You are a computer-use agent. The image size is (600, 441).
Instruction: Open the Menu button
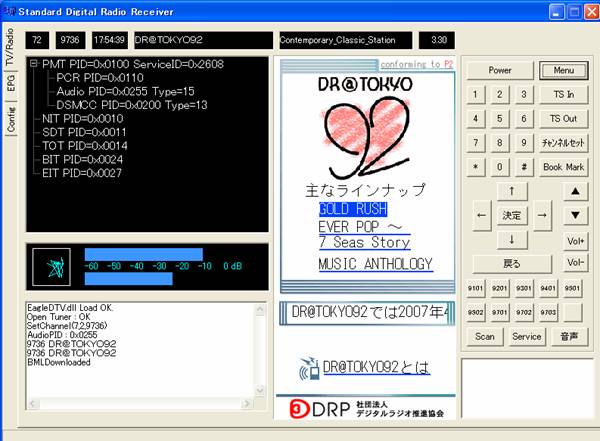564,70
